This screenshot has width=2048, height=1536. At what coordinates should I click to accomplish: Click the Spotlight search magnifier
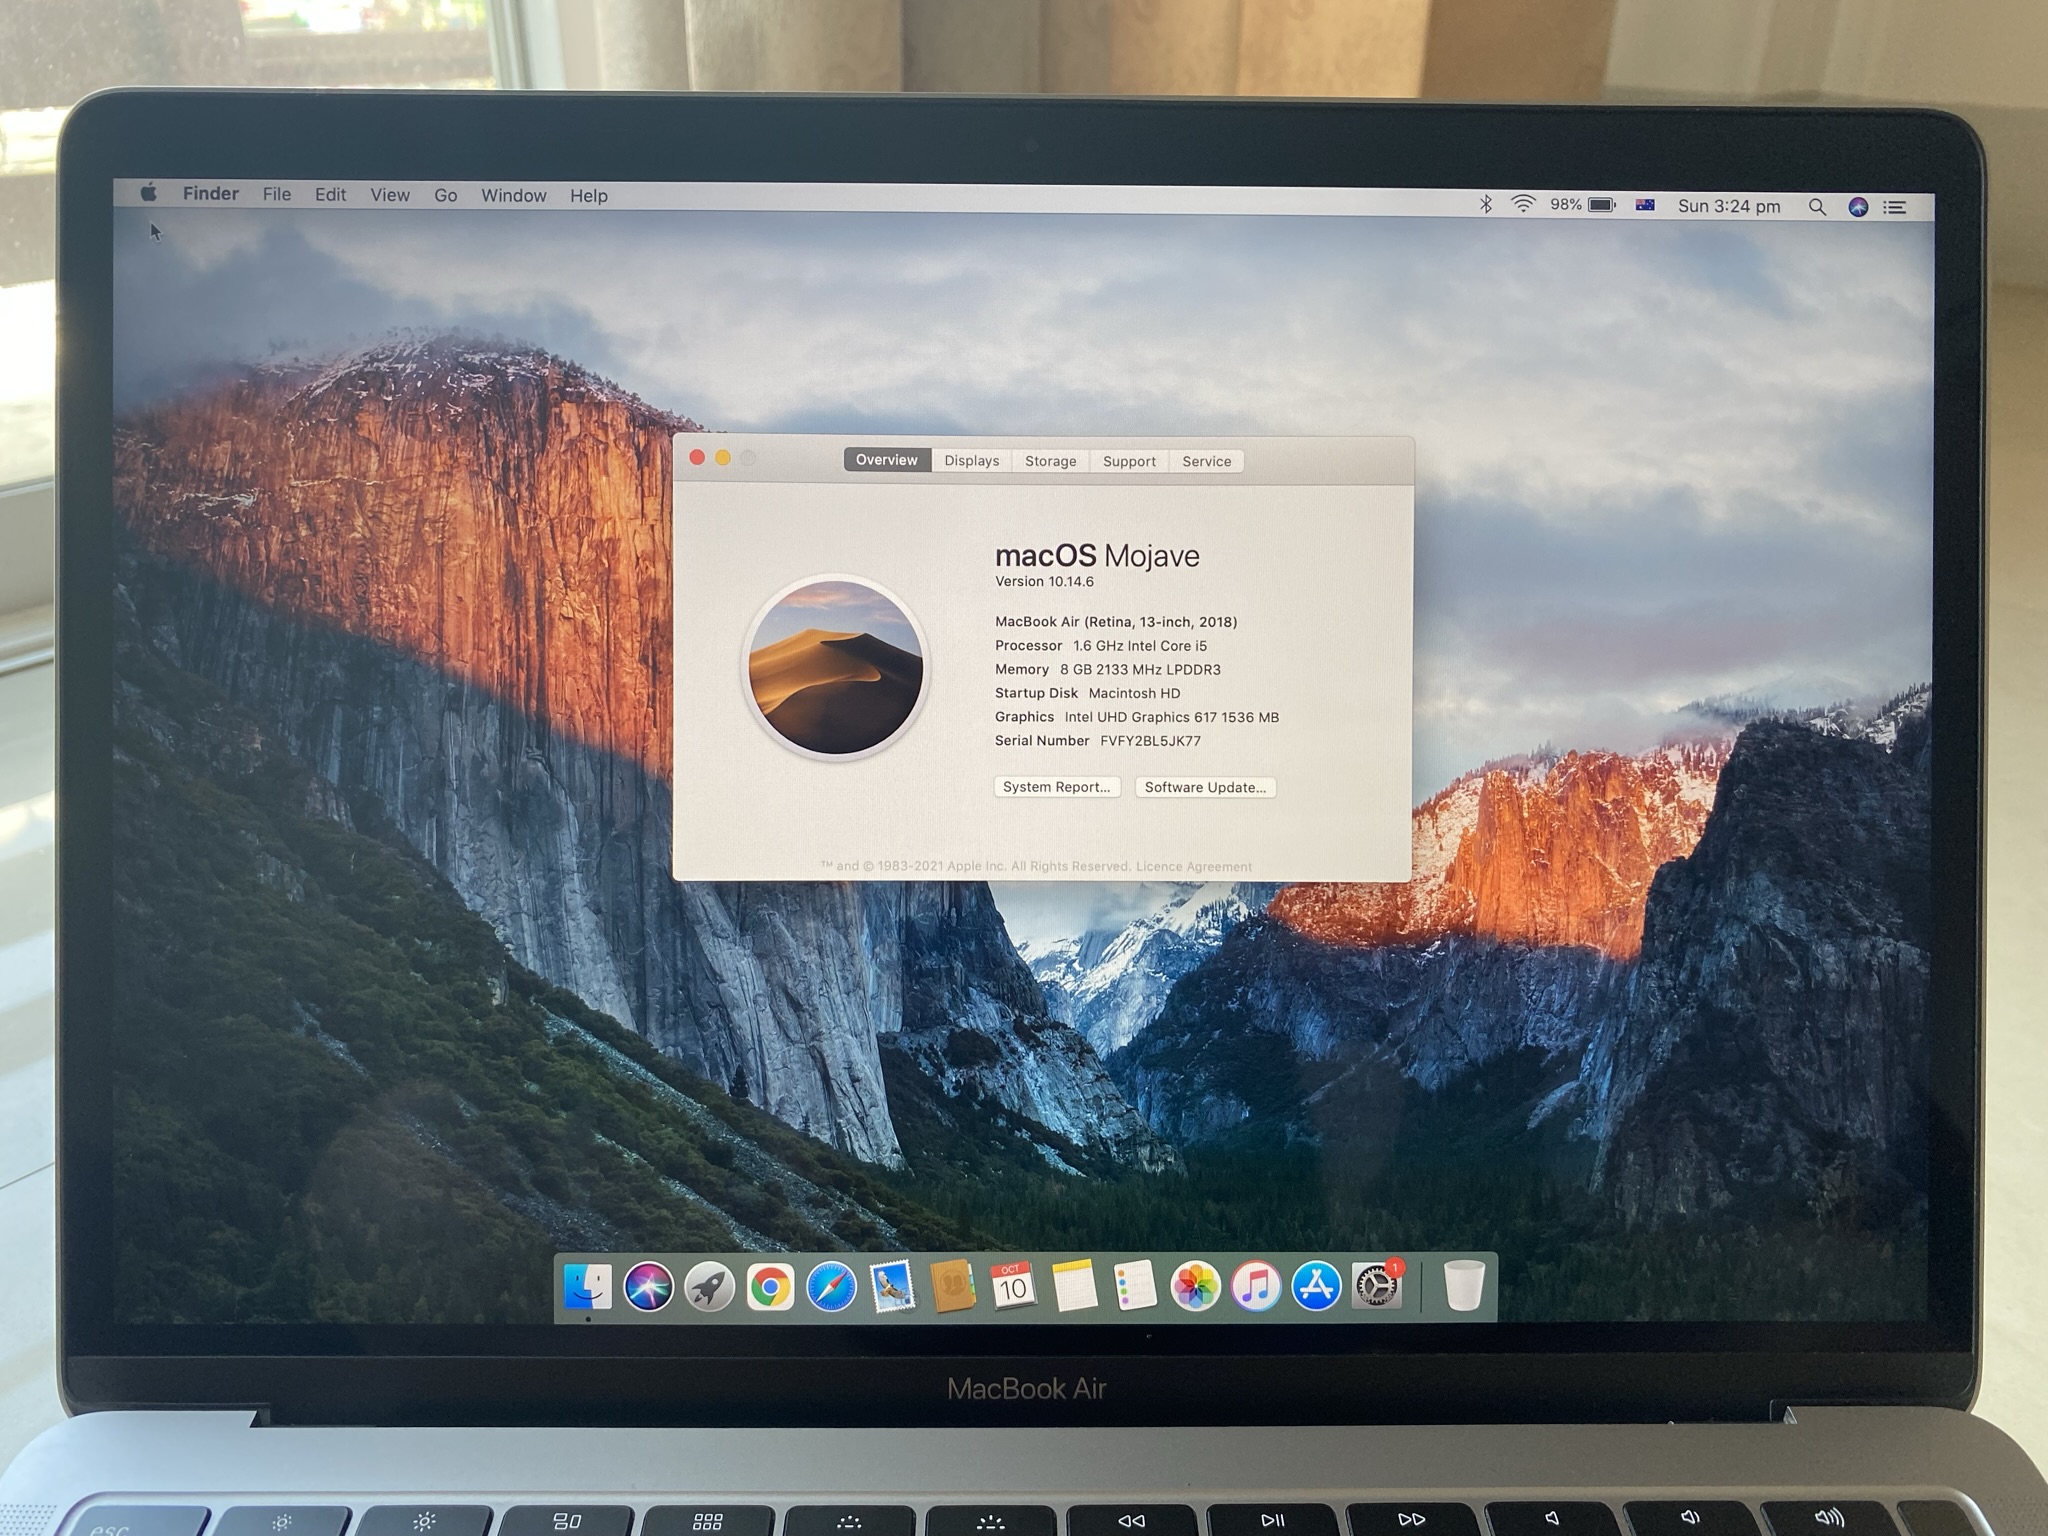(1817, 207)
